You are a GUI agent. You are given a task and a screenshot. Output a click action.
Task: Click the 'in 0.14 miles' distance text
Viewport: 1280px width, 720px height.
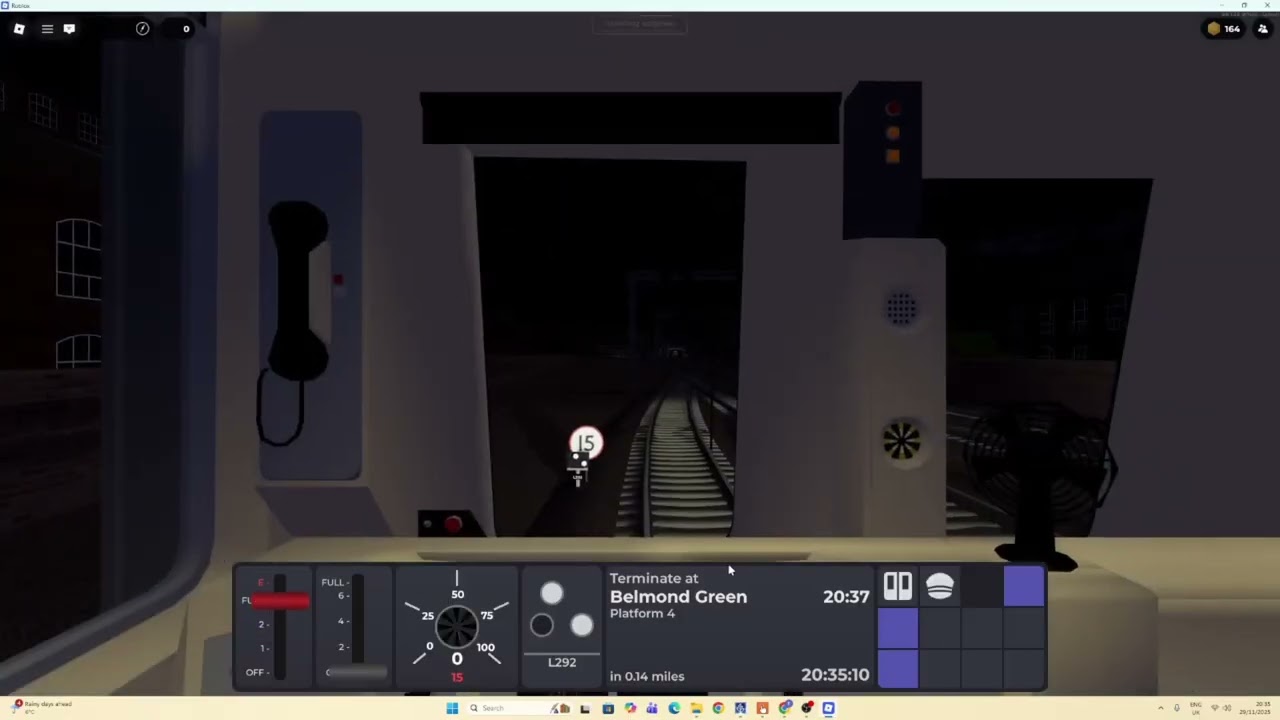tap(647, 676)
